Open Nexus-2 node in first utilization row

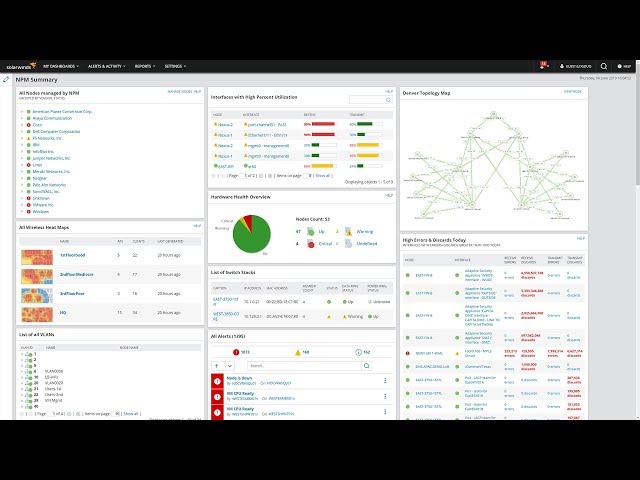click(225, 124)
